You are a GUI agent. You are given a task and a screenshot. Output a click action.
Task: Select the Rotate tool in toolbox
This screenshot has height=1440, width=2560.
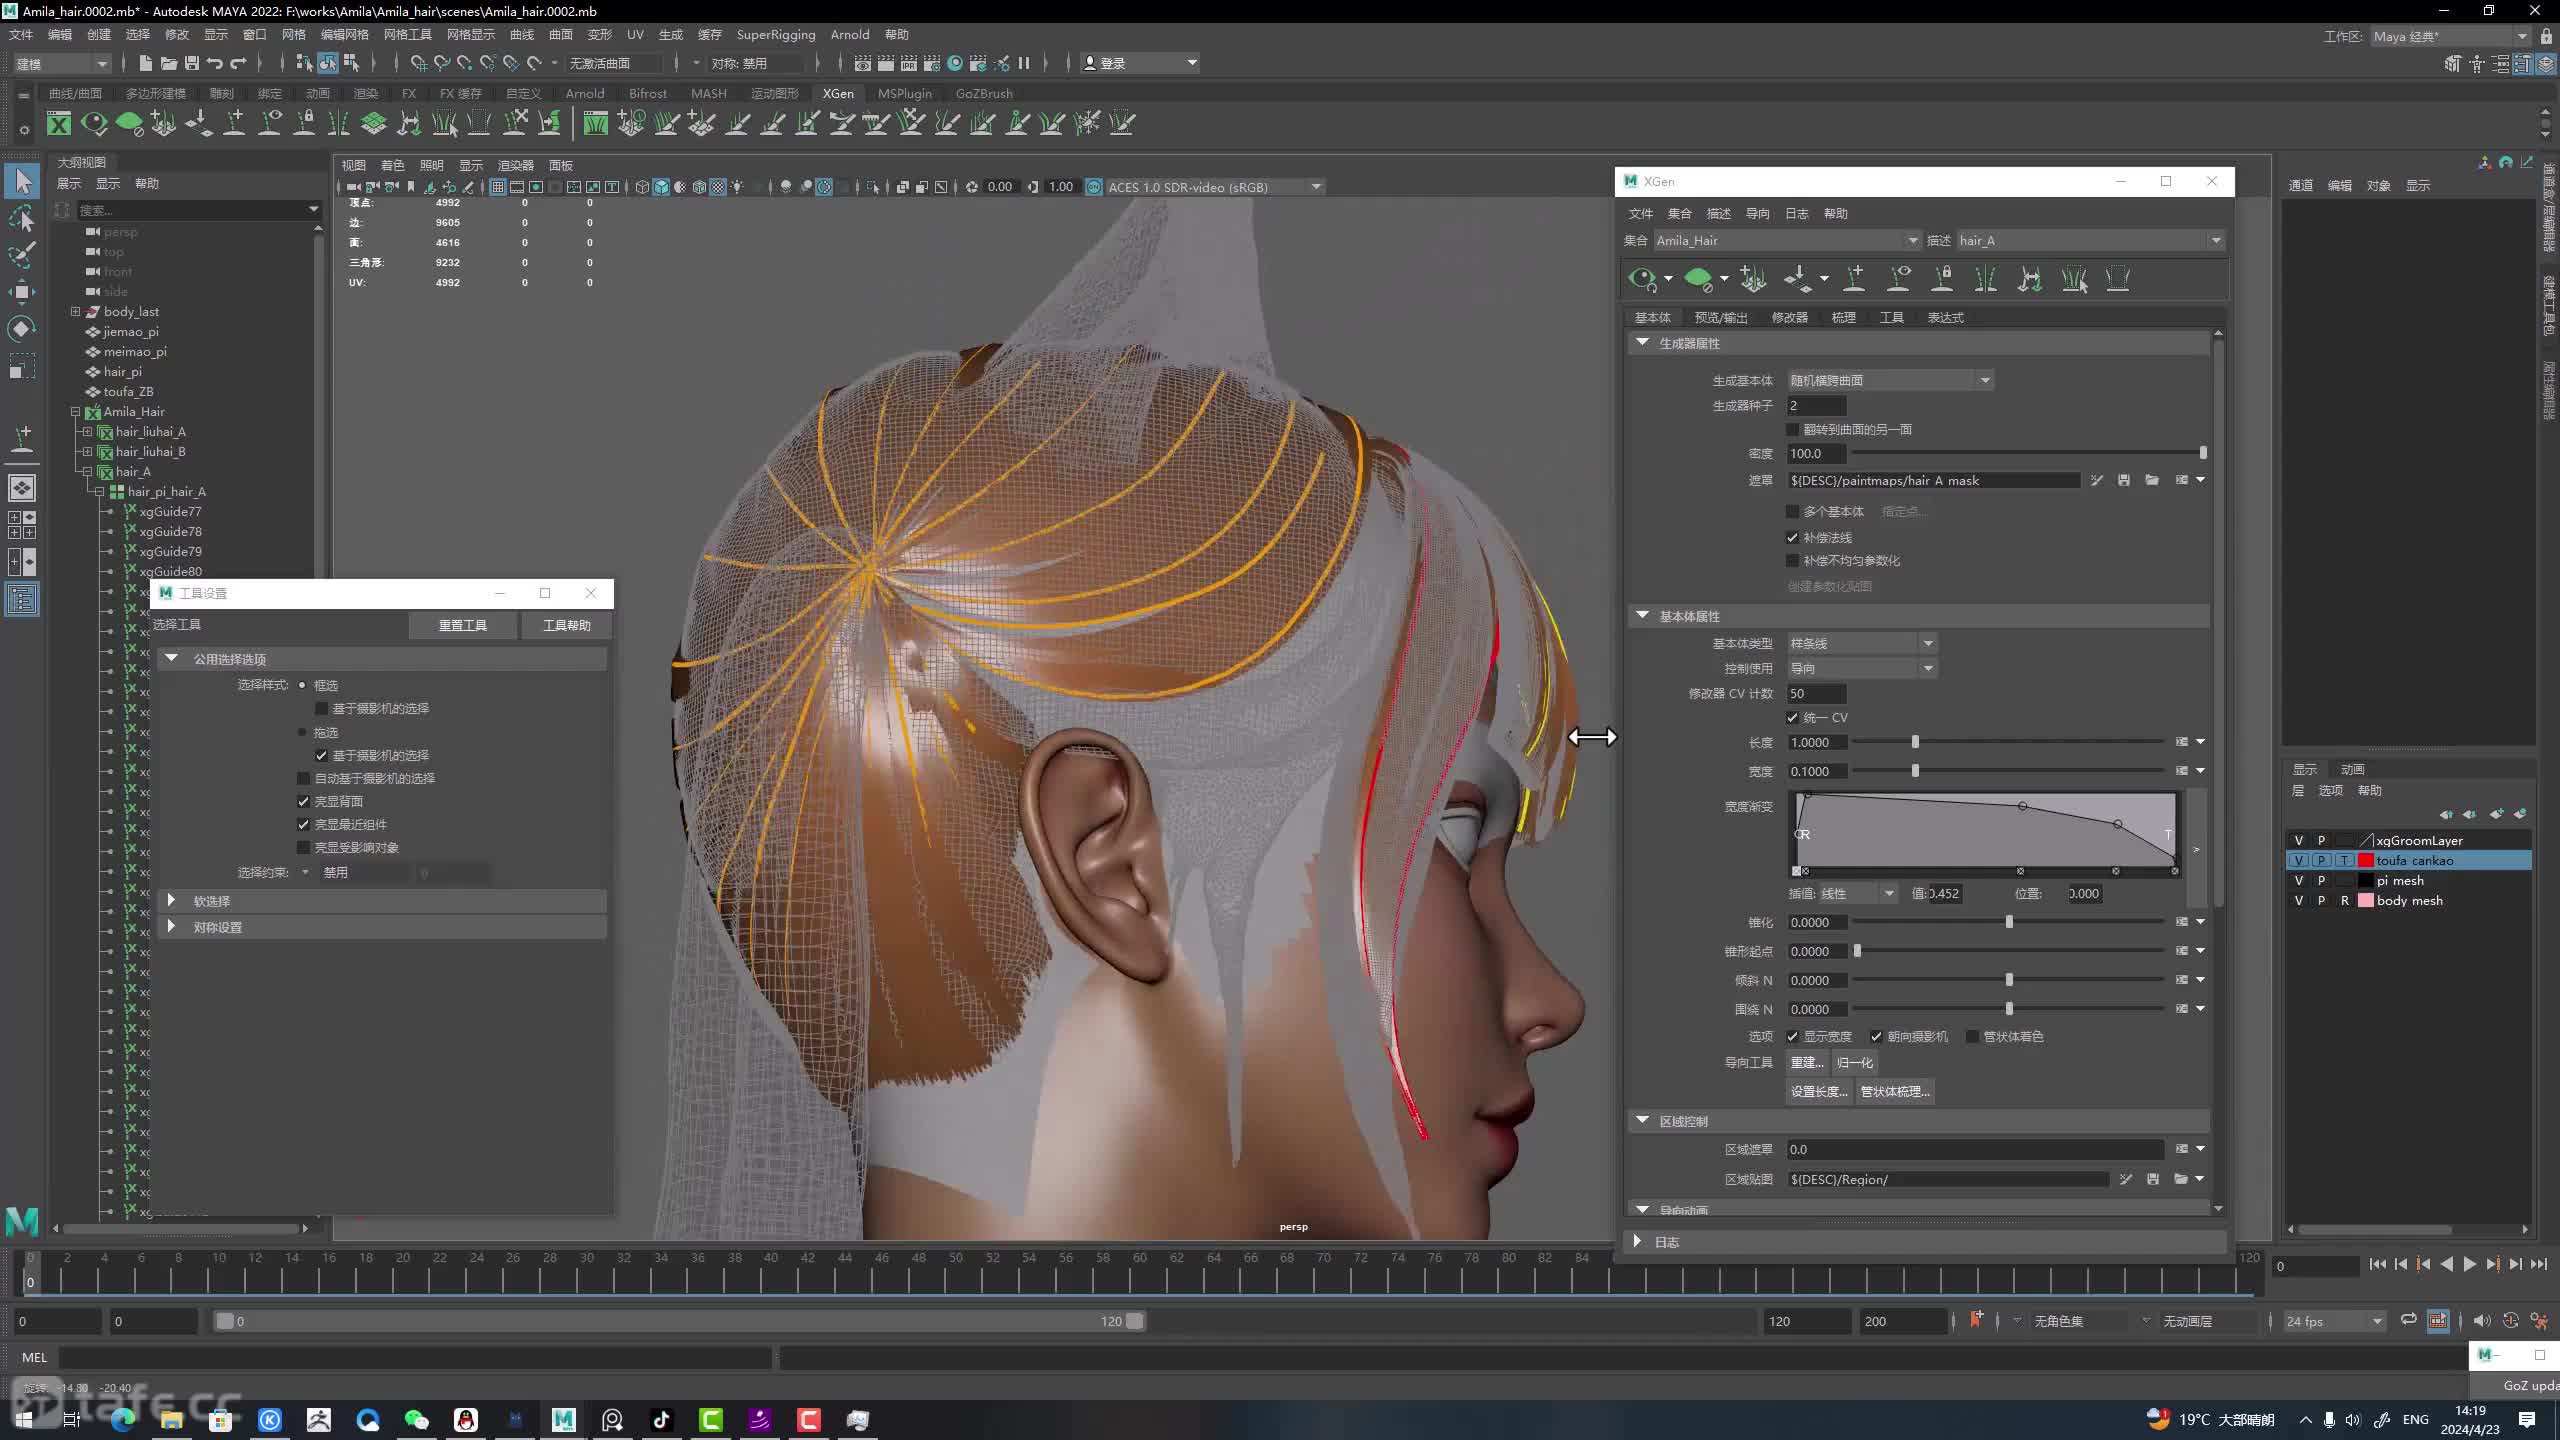[x=22, y=329]
